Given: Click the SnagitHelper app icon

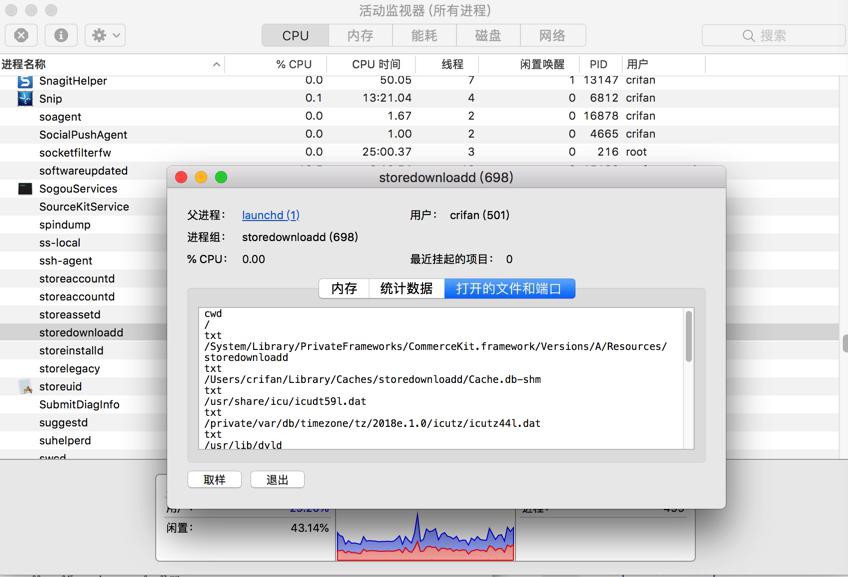Looking at the screenshot, I should (25, 81).
